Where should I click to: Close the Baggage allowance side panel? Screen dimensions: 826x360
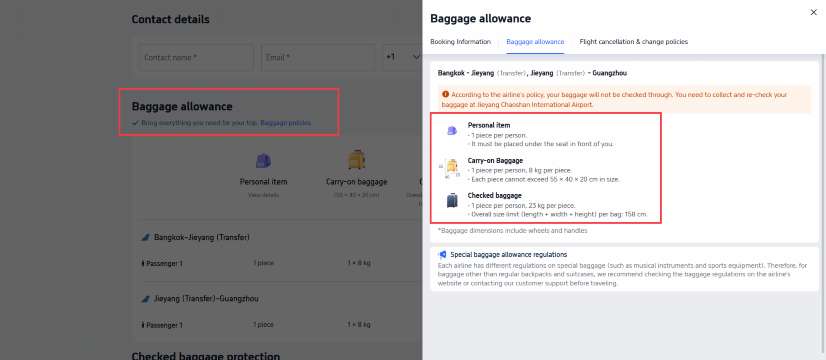pyautogui.click(x=813, y=12)
